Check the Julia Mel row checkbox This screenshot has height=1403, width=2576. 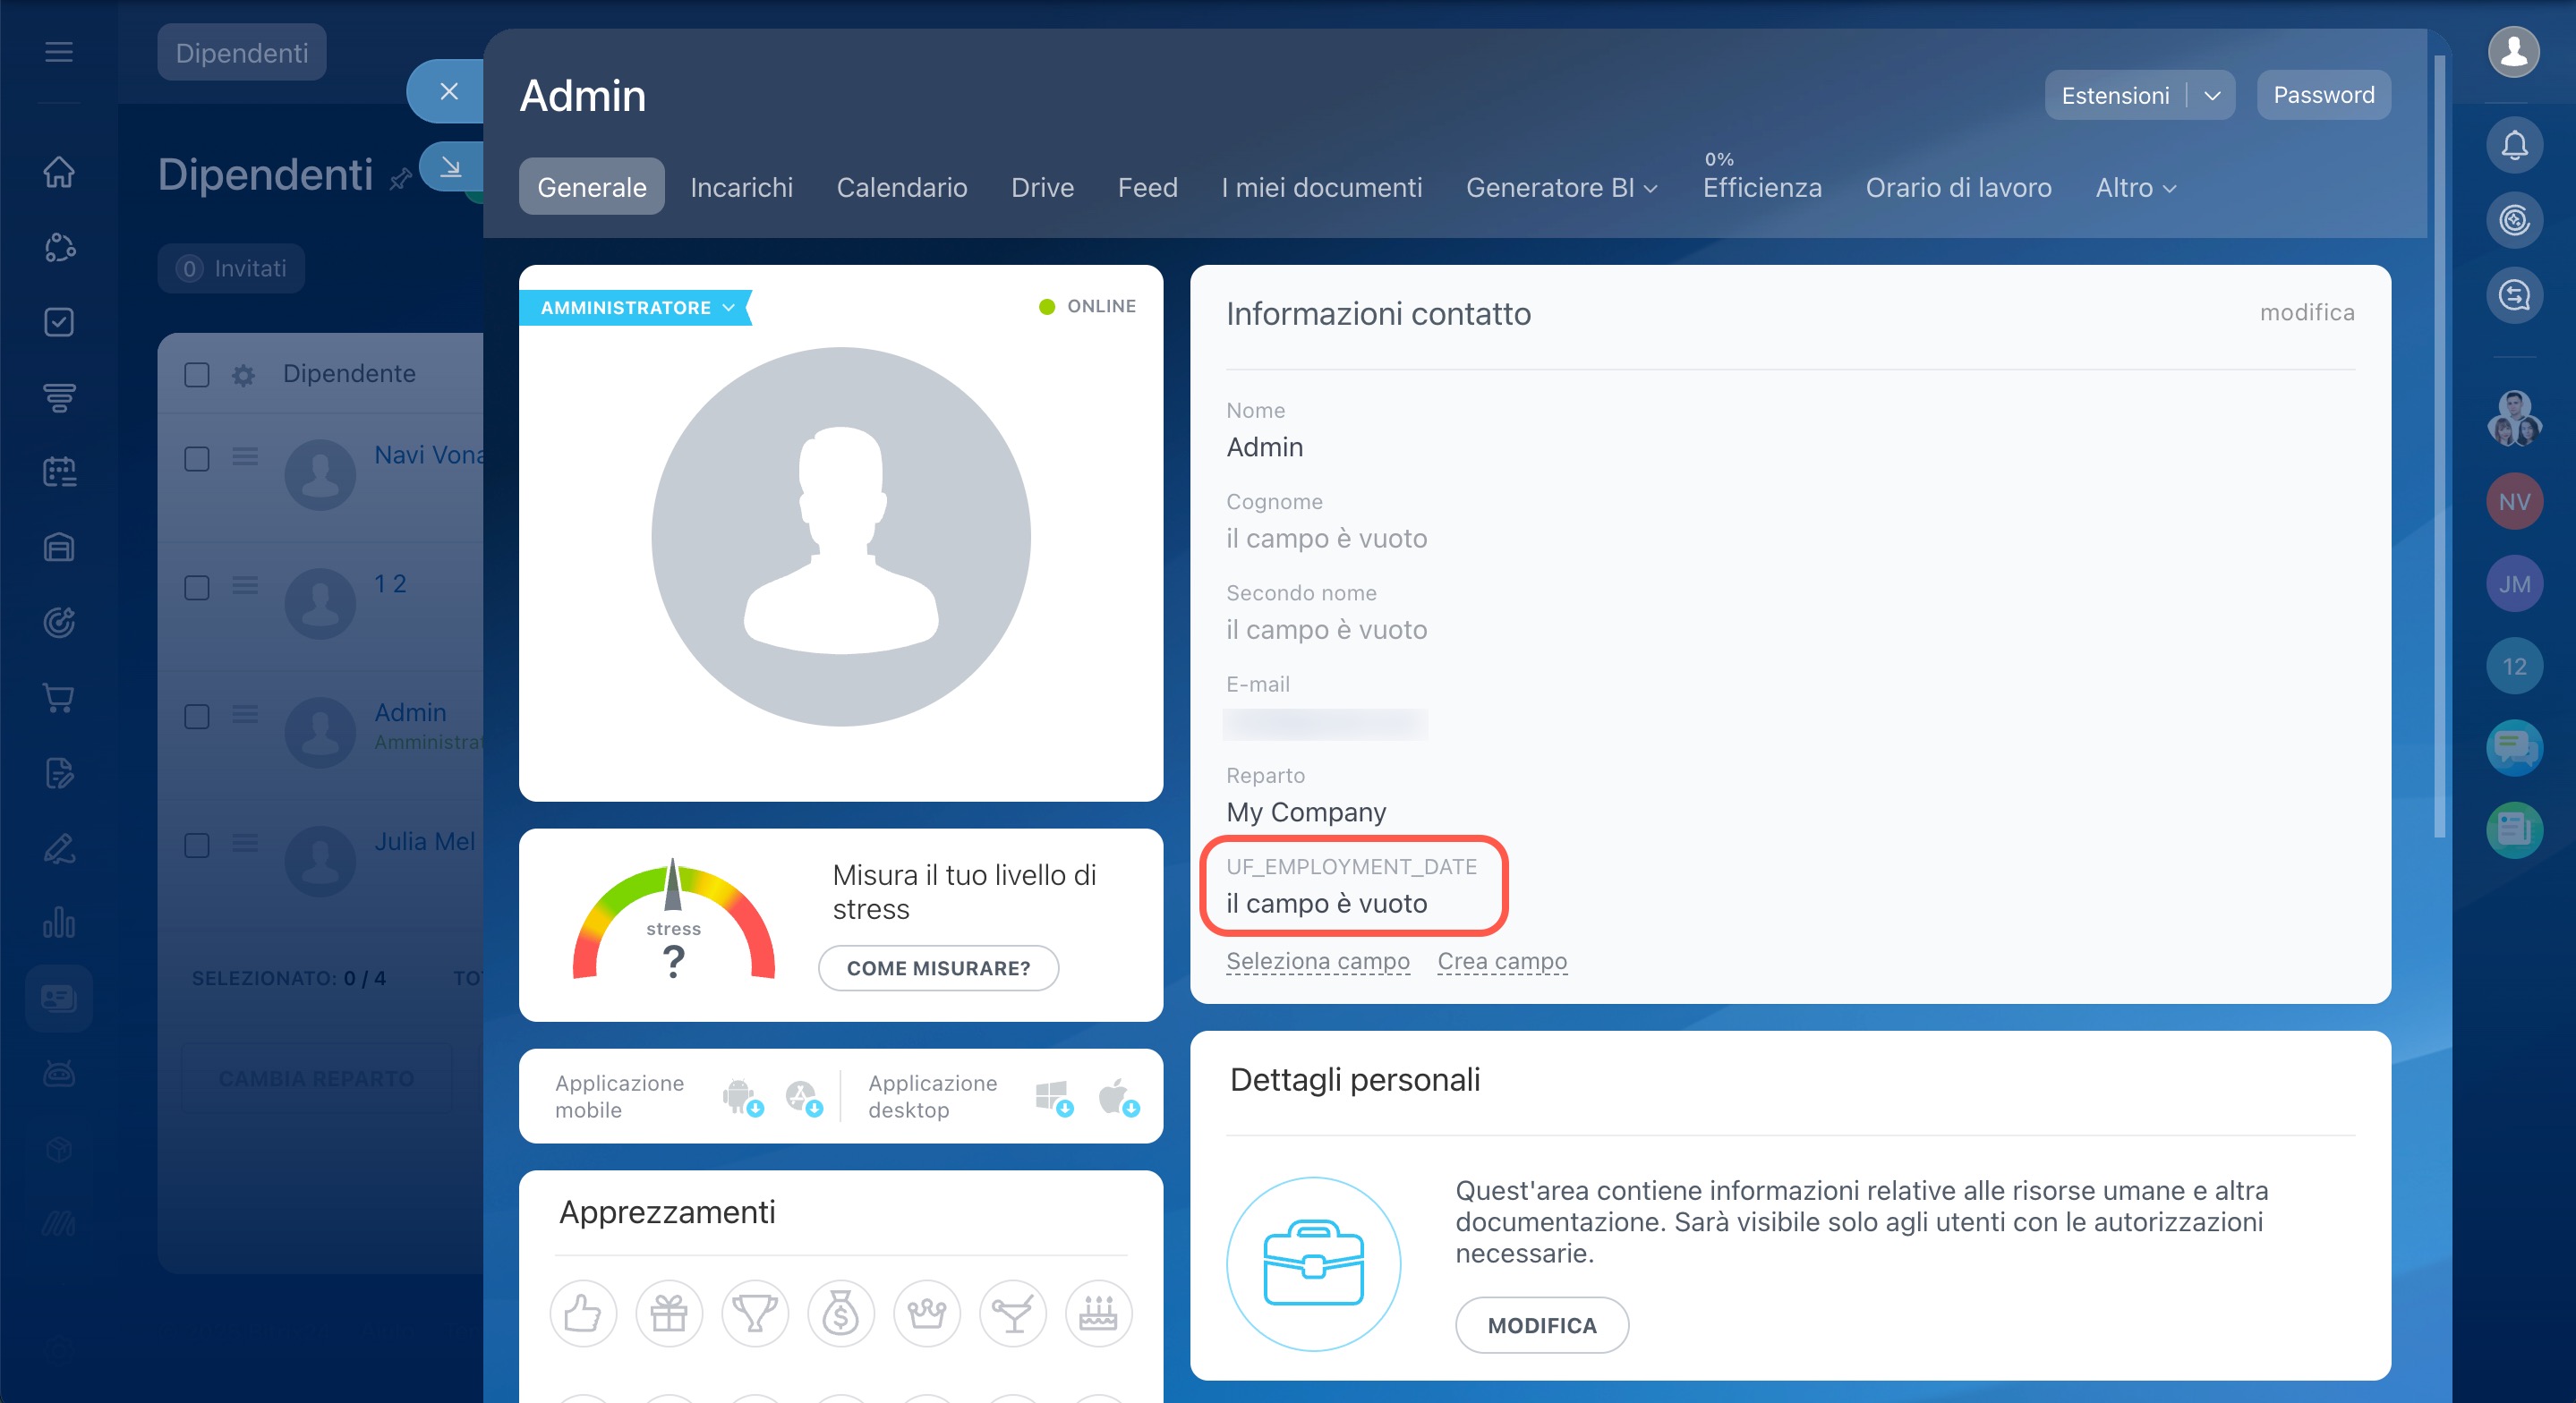click(x=197, y=845)
